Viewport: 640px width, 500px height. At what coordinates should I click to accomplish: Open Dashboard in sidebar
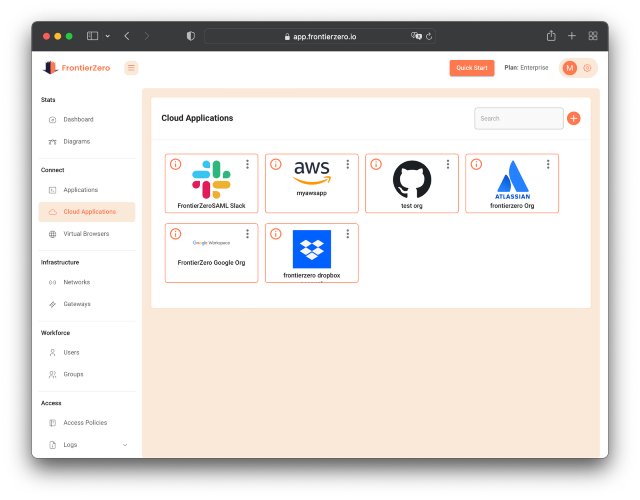pyautogui.click(x=87, y=120)
